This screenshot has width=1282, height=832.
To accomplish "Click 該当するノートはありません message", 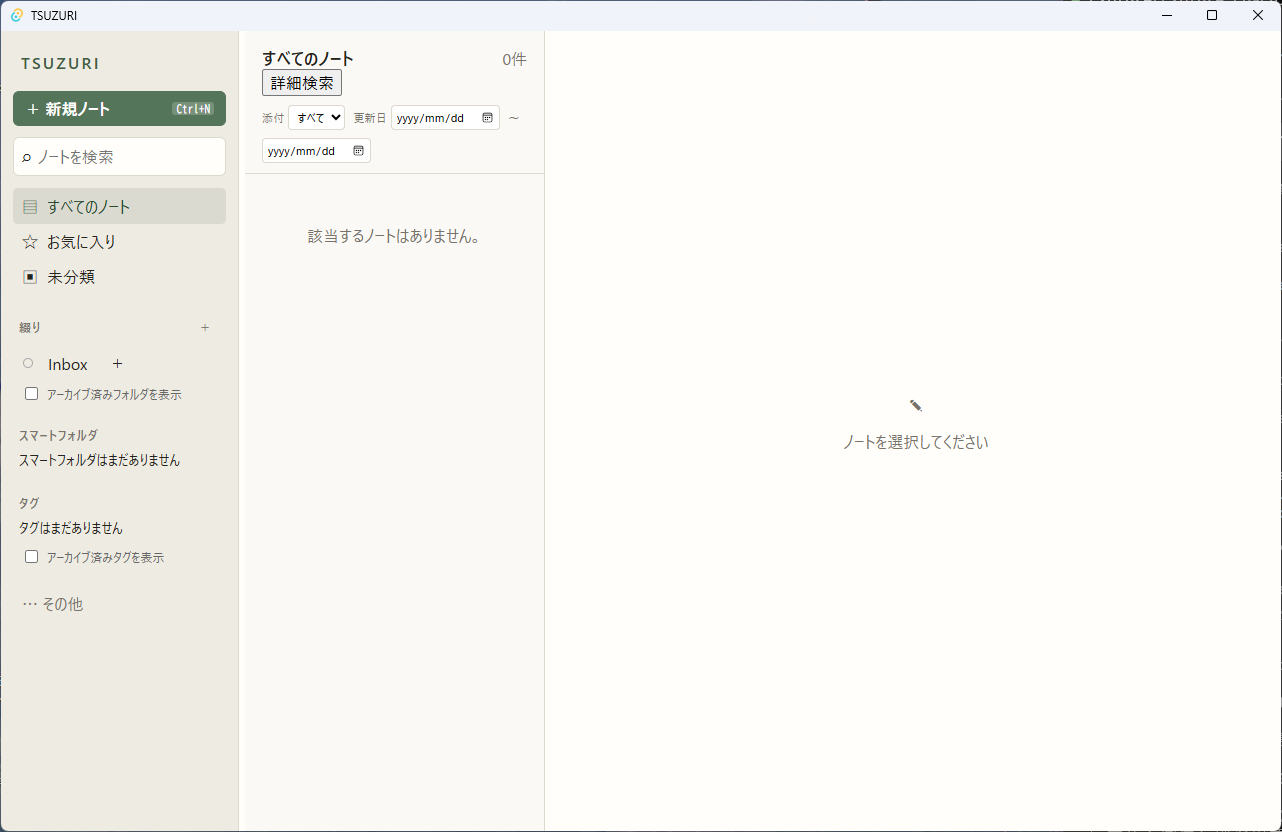I will tap(394, 237).
